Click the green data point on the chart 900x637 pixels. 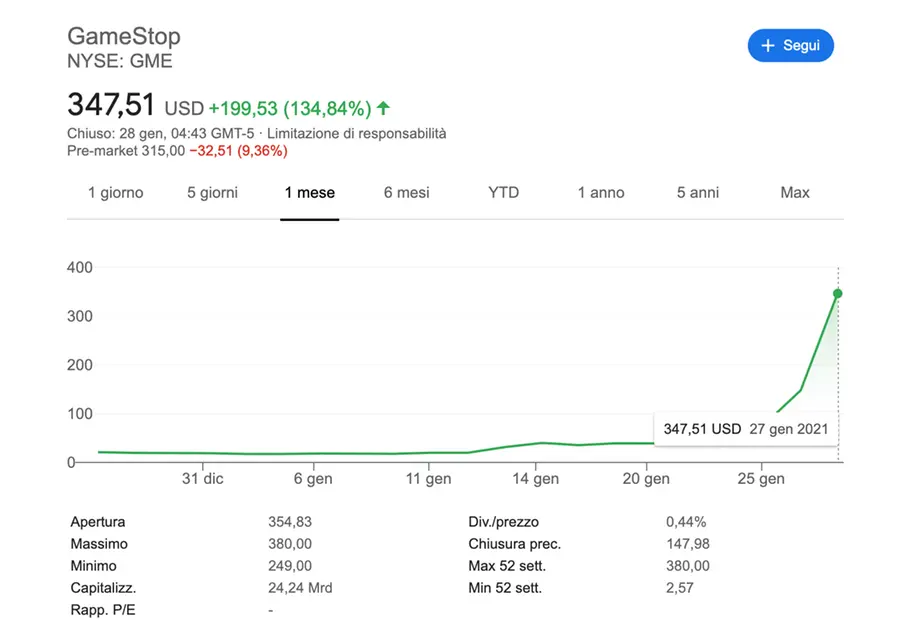(837, 293)
